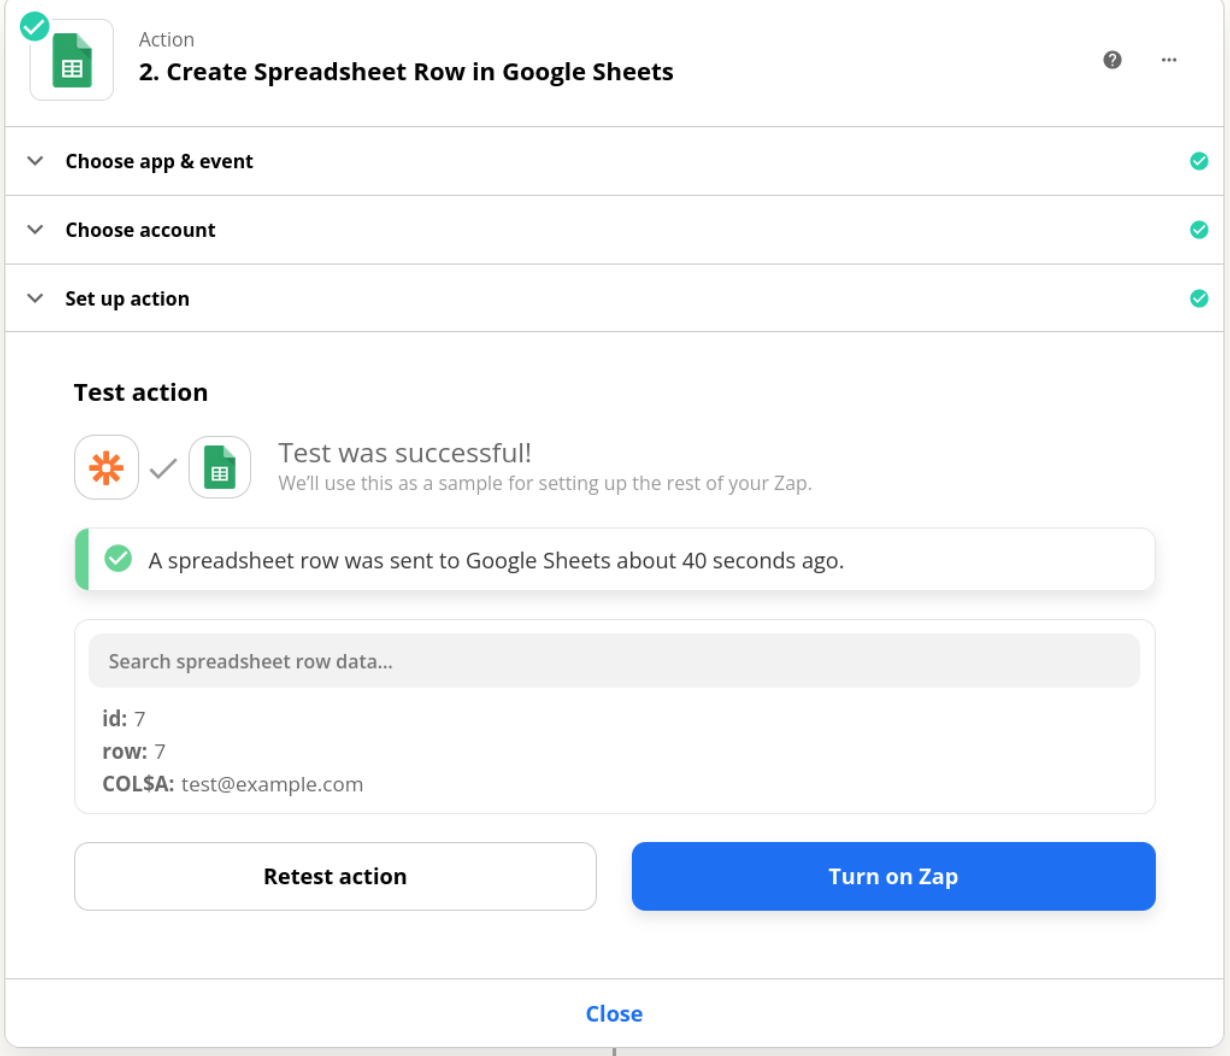This screenshot has width=1230, height=1056.
Task: Click the Close link at bottom
Action: (x=614, y=1014)
